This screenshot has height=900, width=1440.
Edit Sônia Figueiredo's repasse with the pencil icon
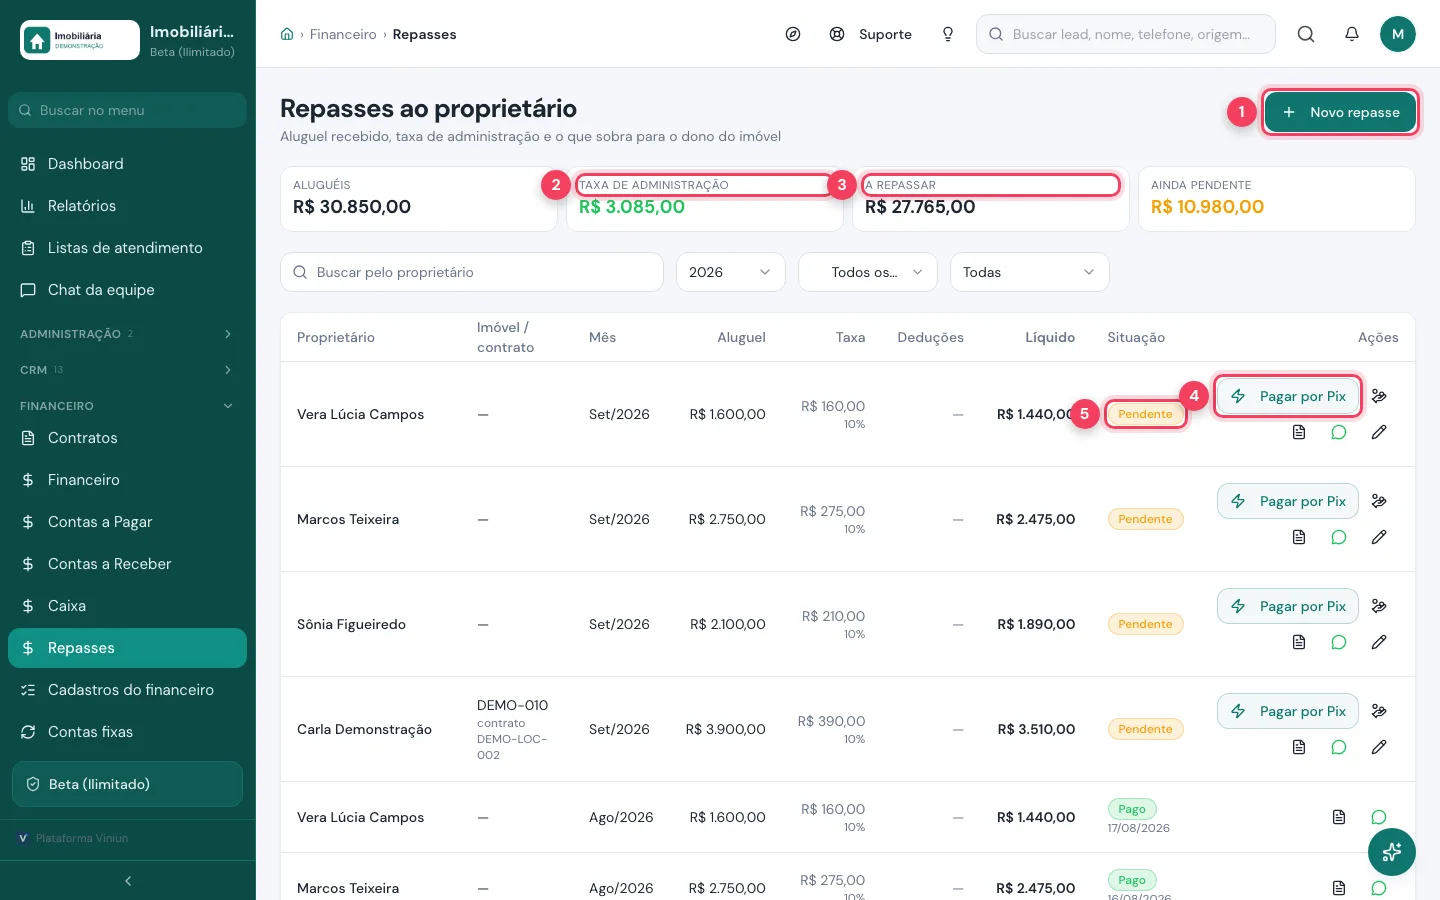point(1379,642)
